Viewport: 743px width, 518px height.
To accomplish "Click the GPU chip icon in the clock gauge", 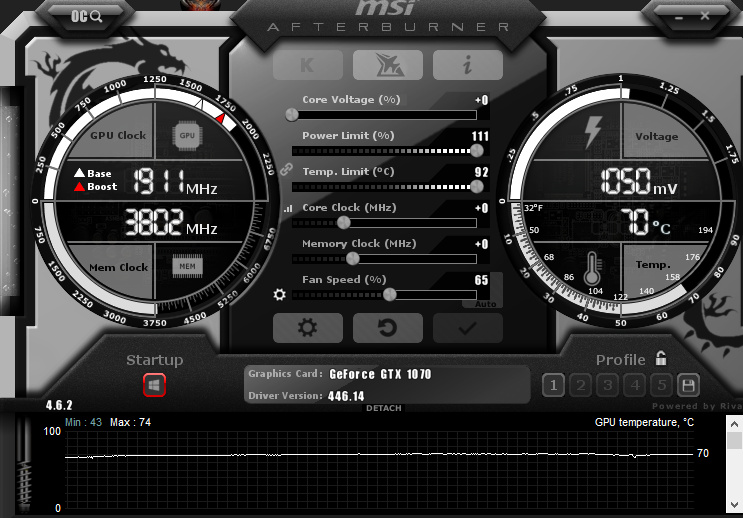I will pyautogui.click(x=187, y=136).
